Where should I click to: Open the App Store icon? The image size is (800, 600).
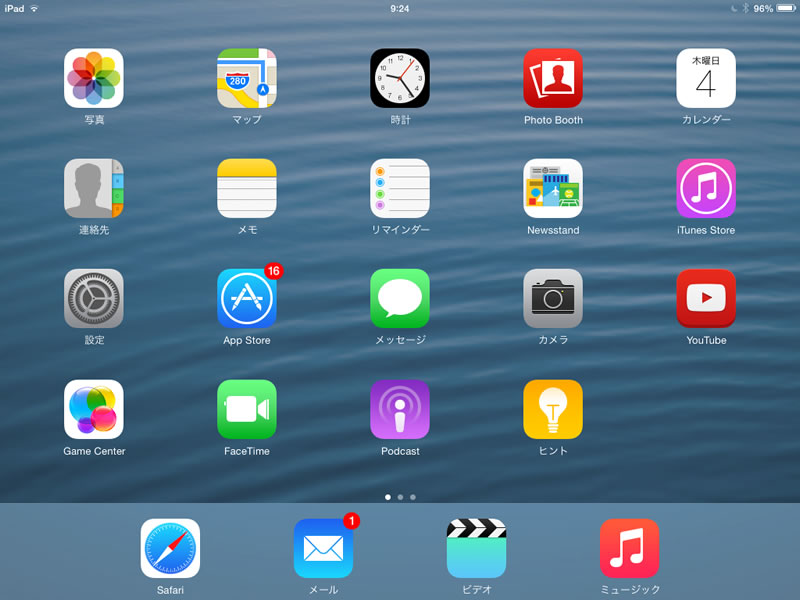point(247,298)
